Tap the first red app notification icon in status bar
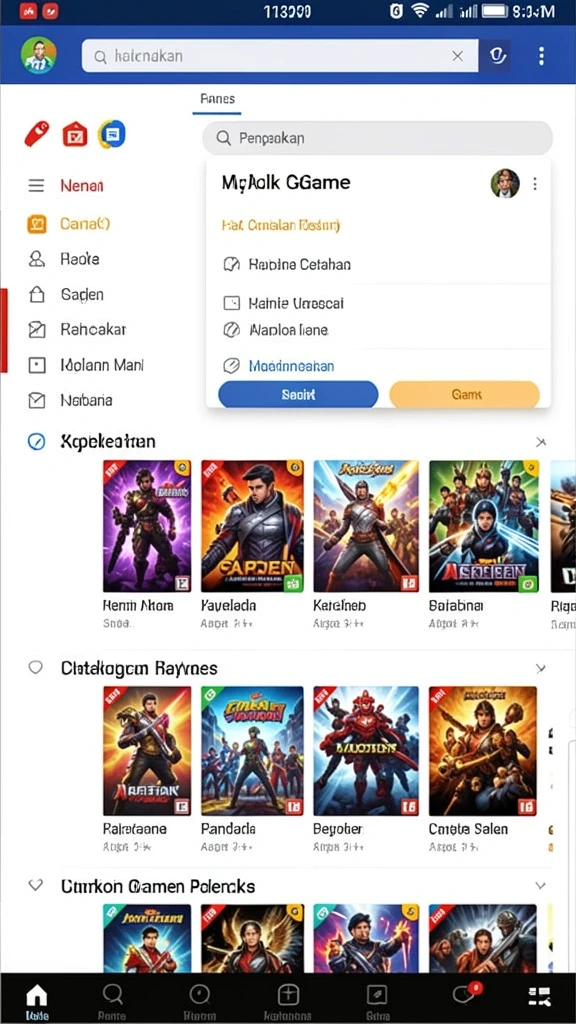The width and height of the screenshot is (576, 1024). click(x=27, y=11)
